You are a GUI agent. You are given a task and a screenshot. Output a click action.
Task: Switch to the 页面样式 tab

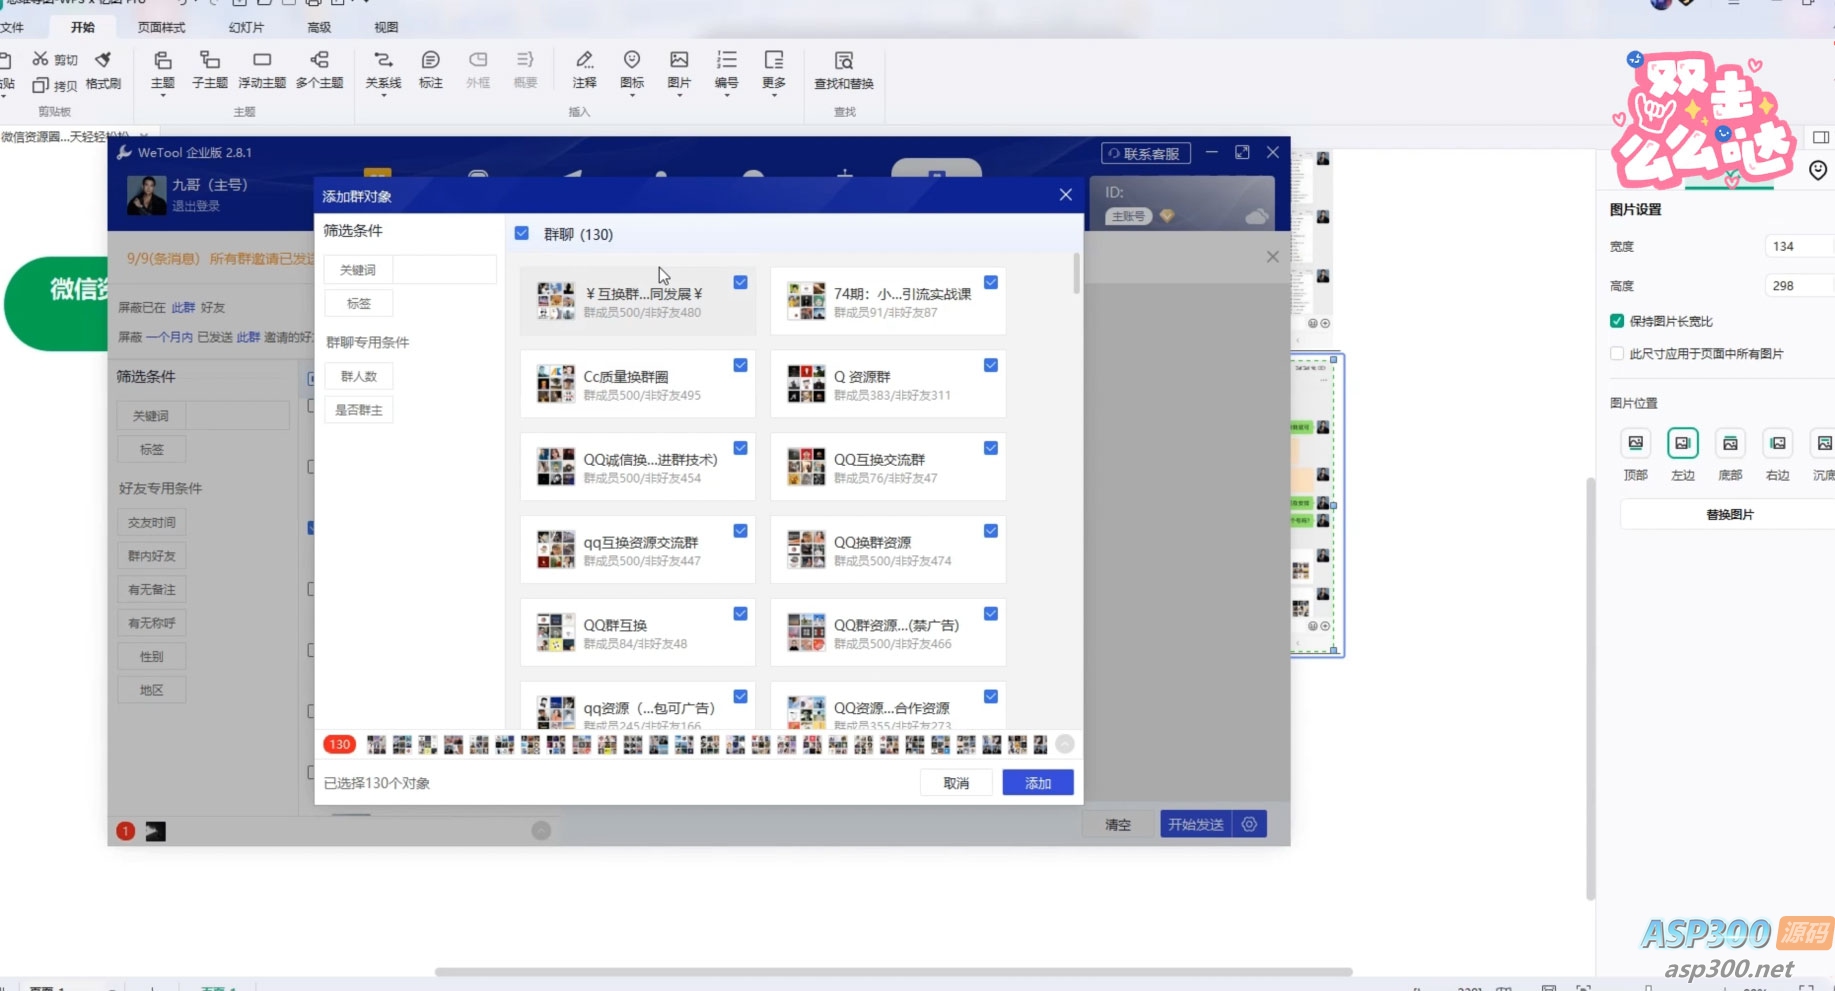click(x=161, y=27)
